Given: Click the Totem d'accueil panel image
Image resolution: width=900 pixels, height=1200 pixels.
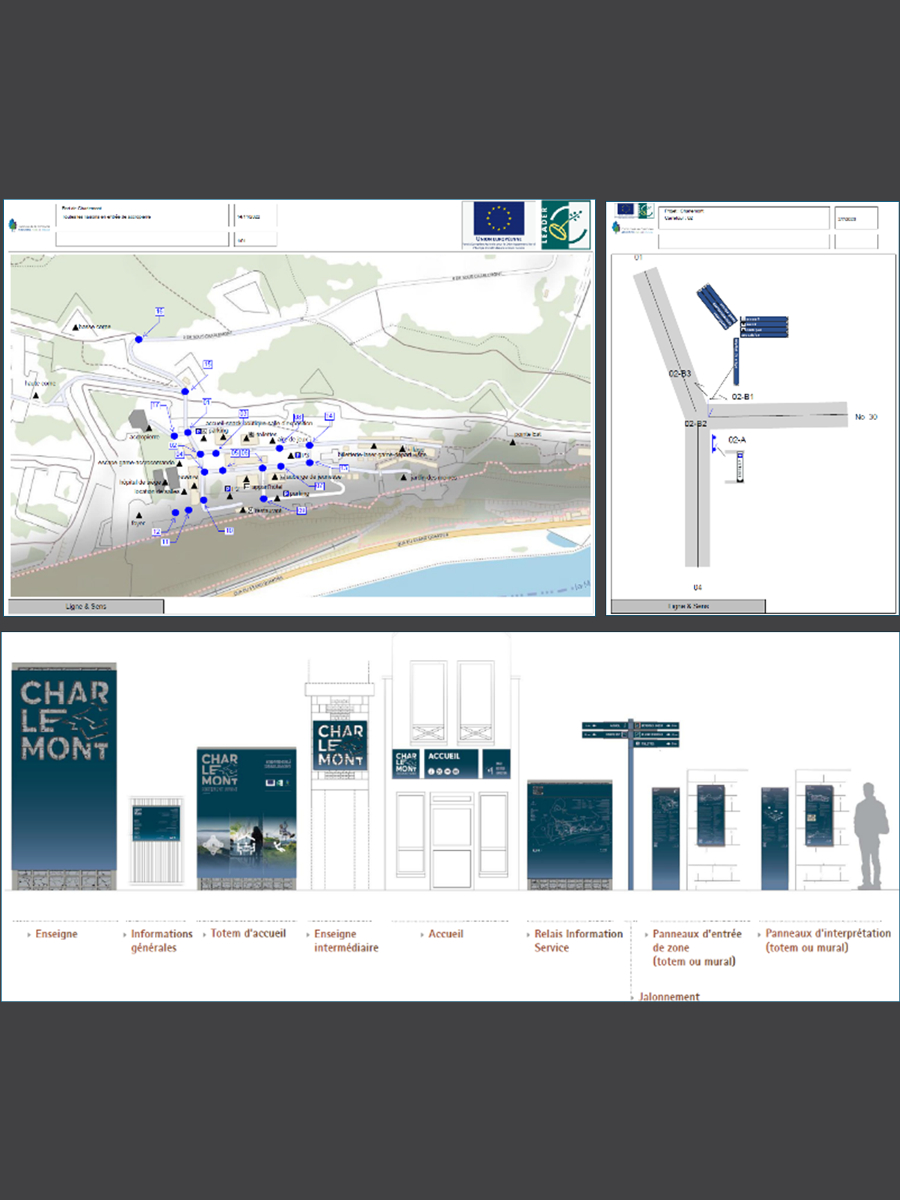Looking at the screenshot, I should point(247,816).
